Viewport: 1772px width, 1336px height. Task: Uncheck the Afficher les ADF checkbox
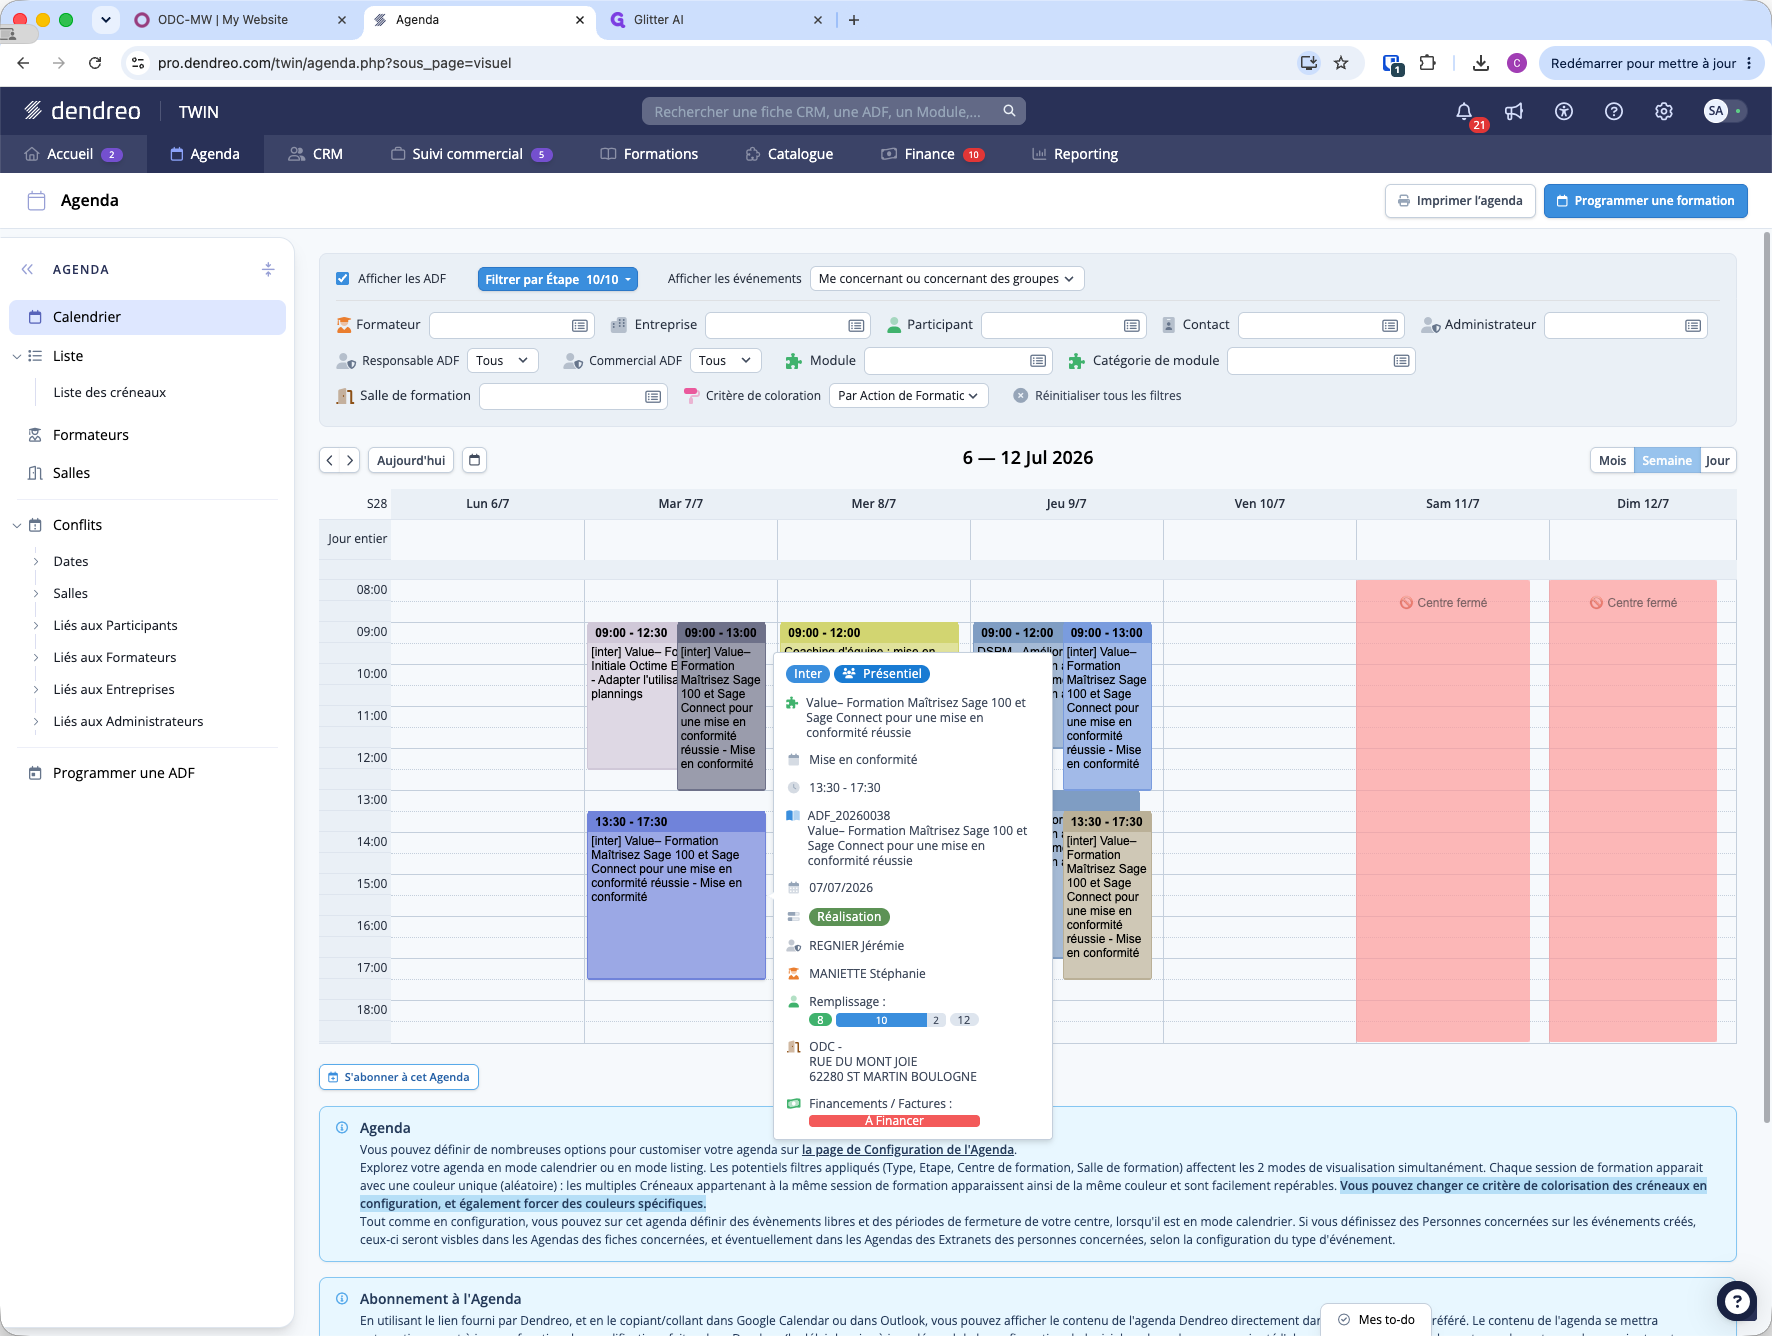(343, 279)
